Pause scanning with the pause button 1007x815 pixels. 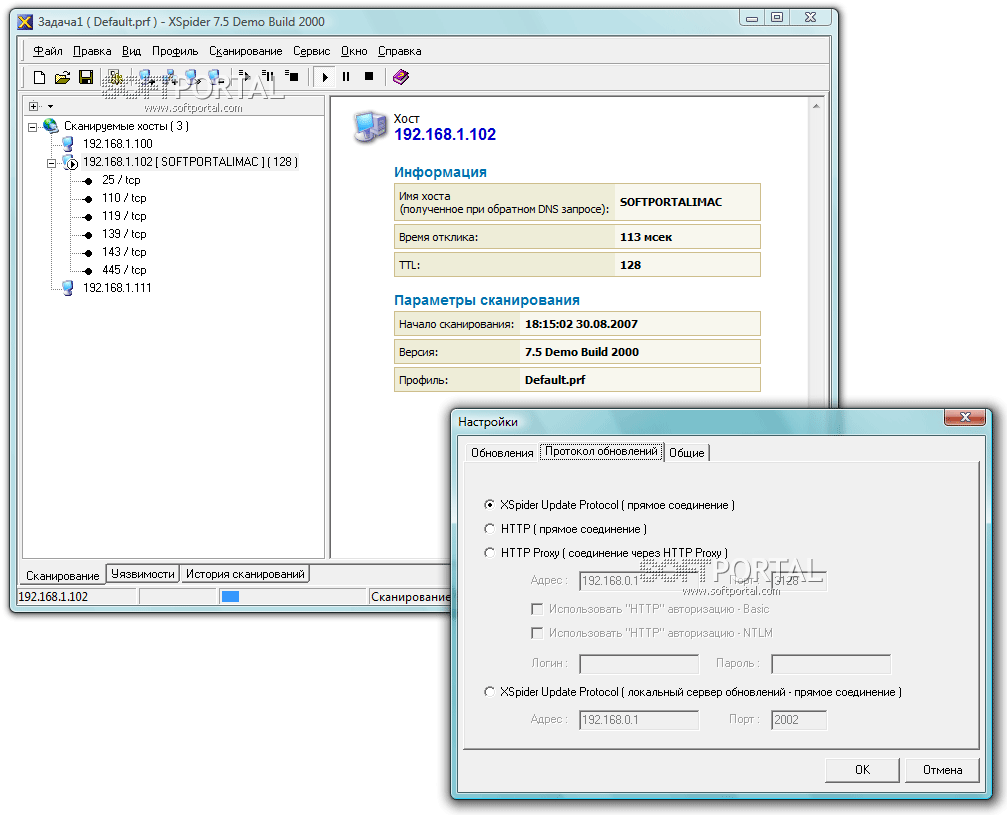(346, 76)
